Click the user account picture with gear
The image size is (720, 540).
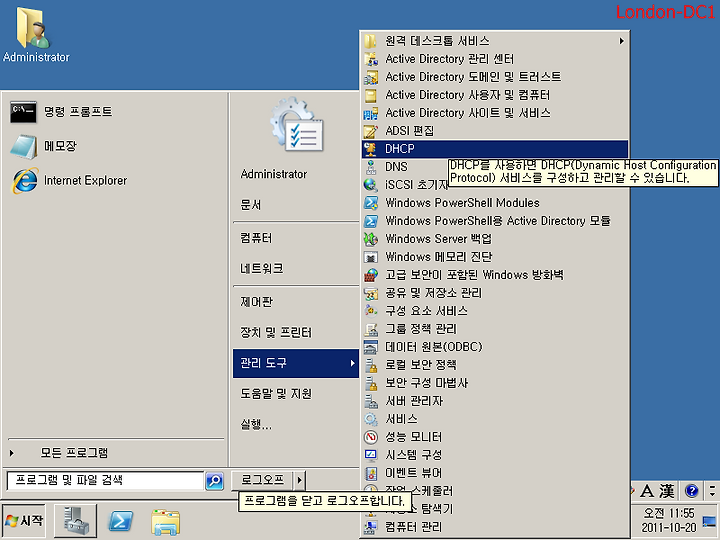(296, 124)
